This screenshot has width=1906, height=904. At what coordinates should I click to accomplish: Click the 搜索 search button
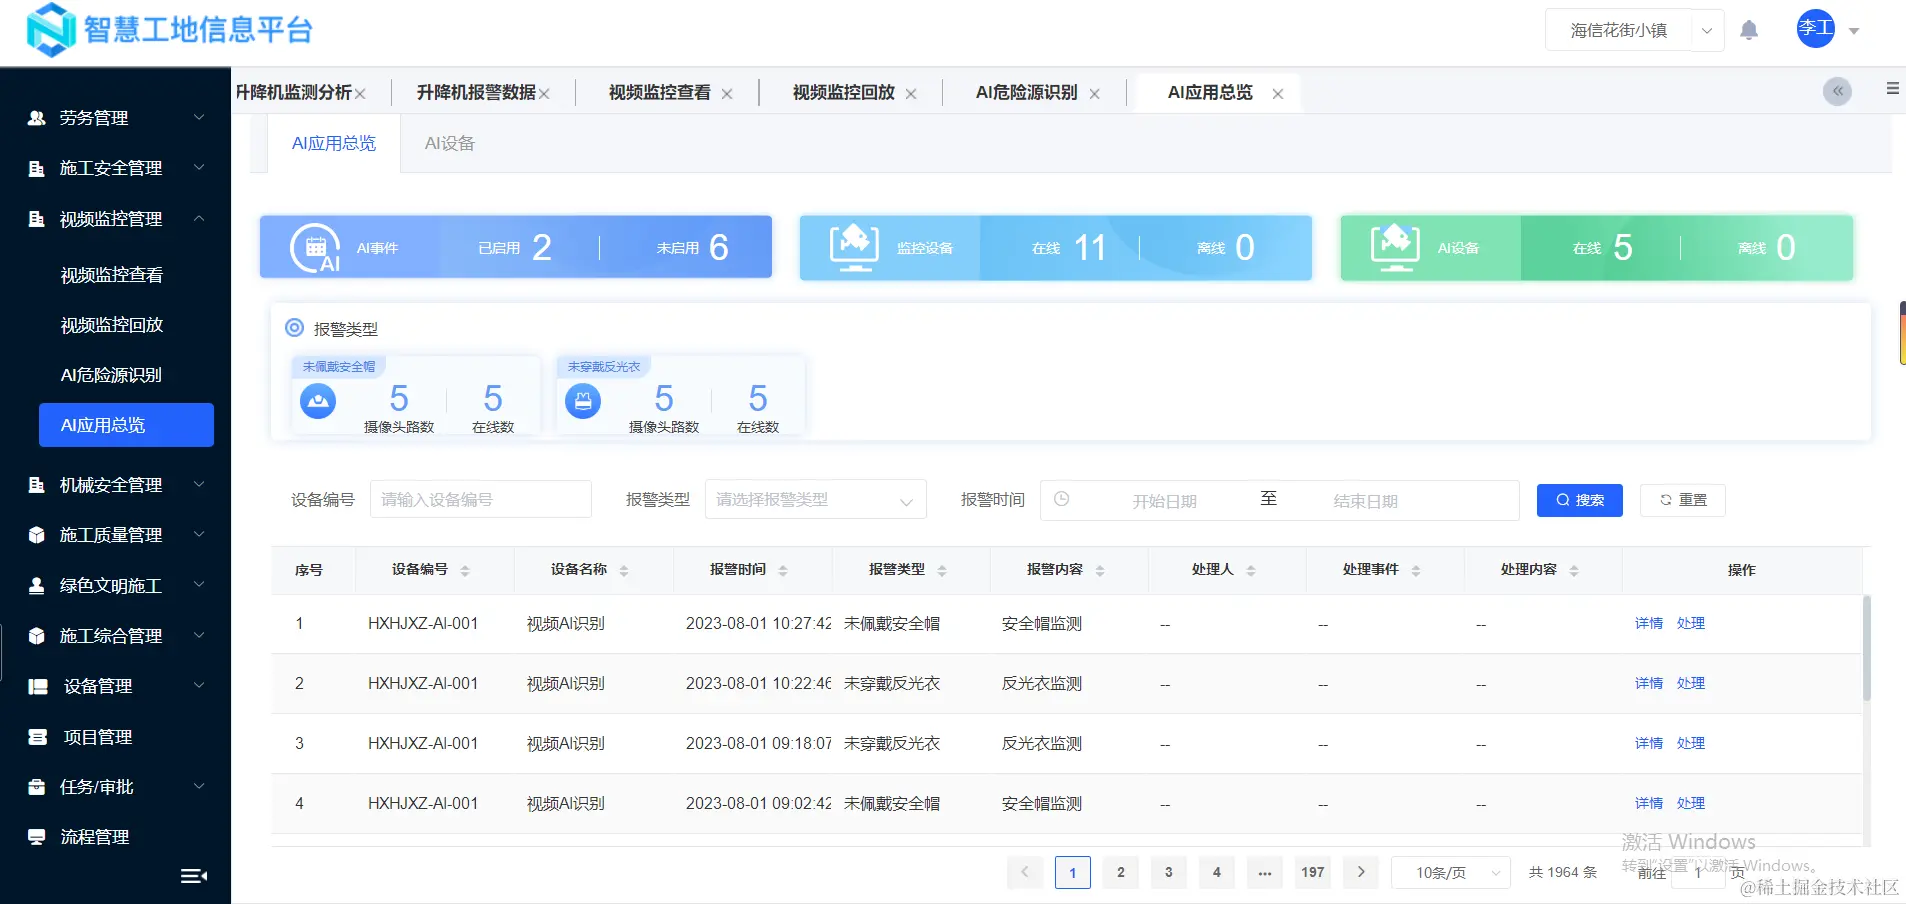1579,500
